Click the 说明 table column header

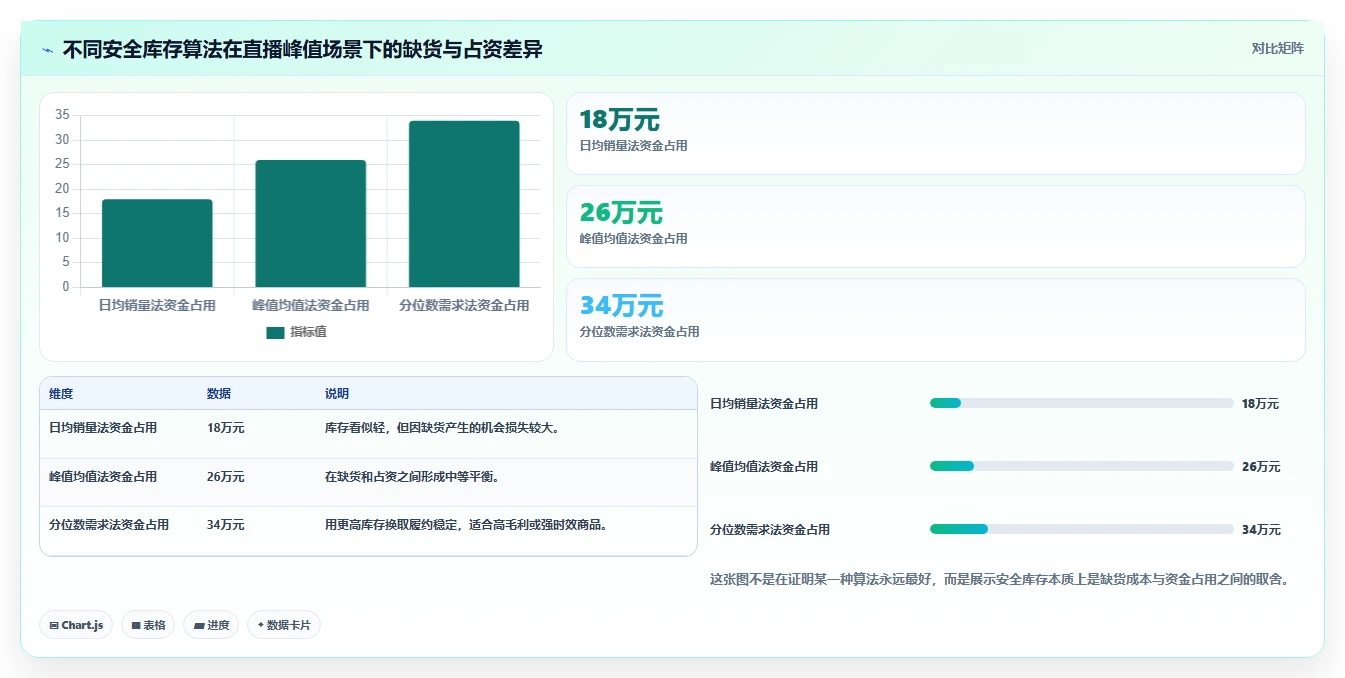click(337, 394)
